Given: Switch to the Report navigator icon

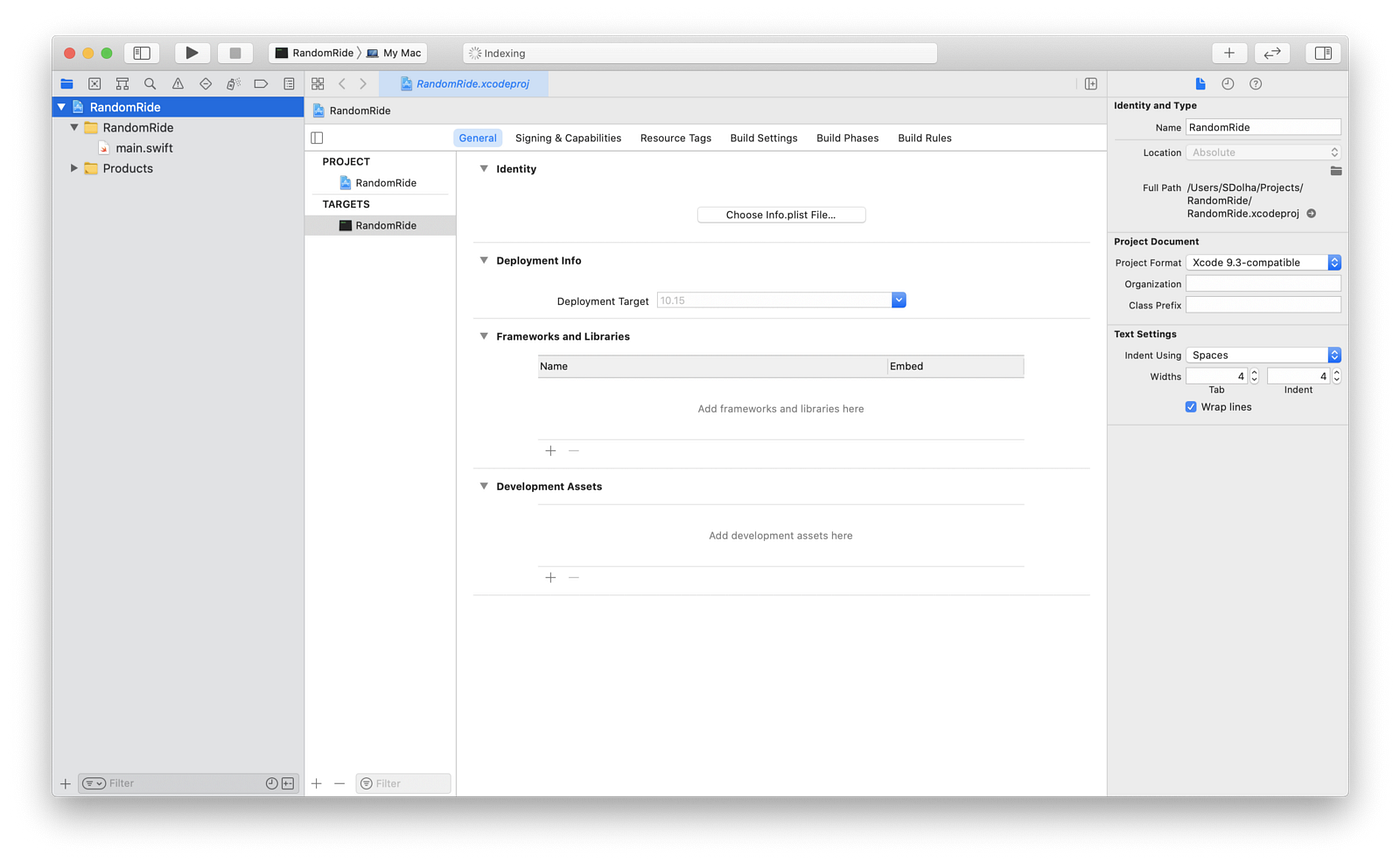Looking at the screenshot, I should [x=289, y=84].
